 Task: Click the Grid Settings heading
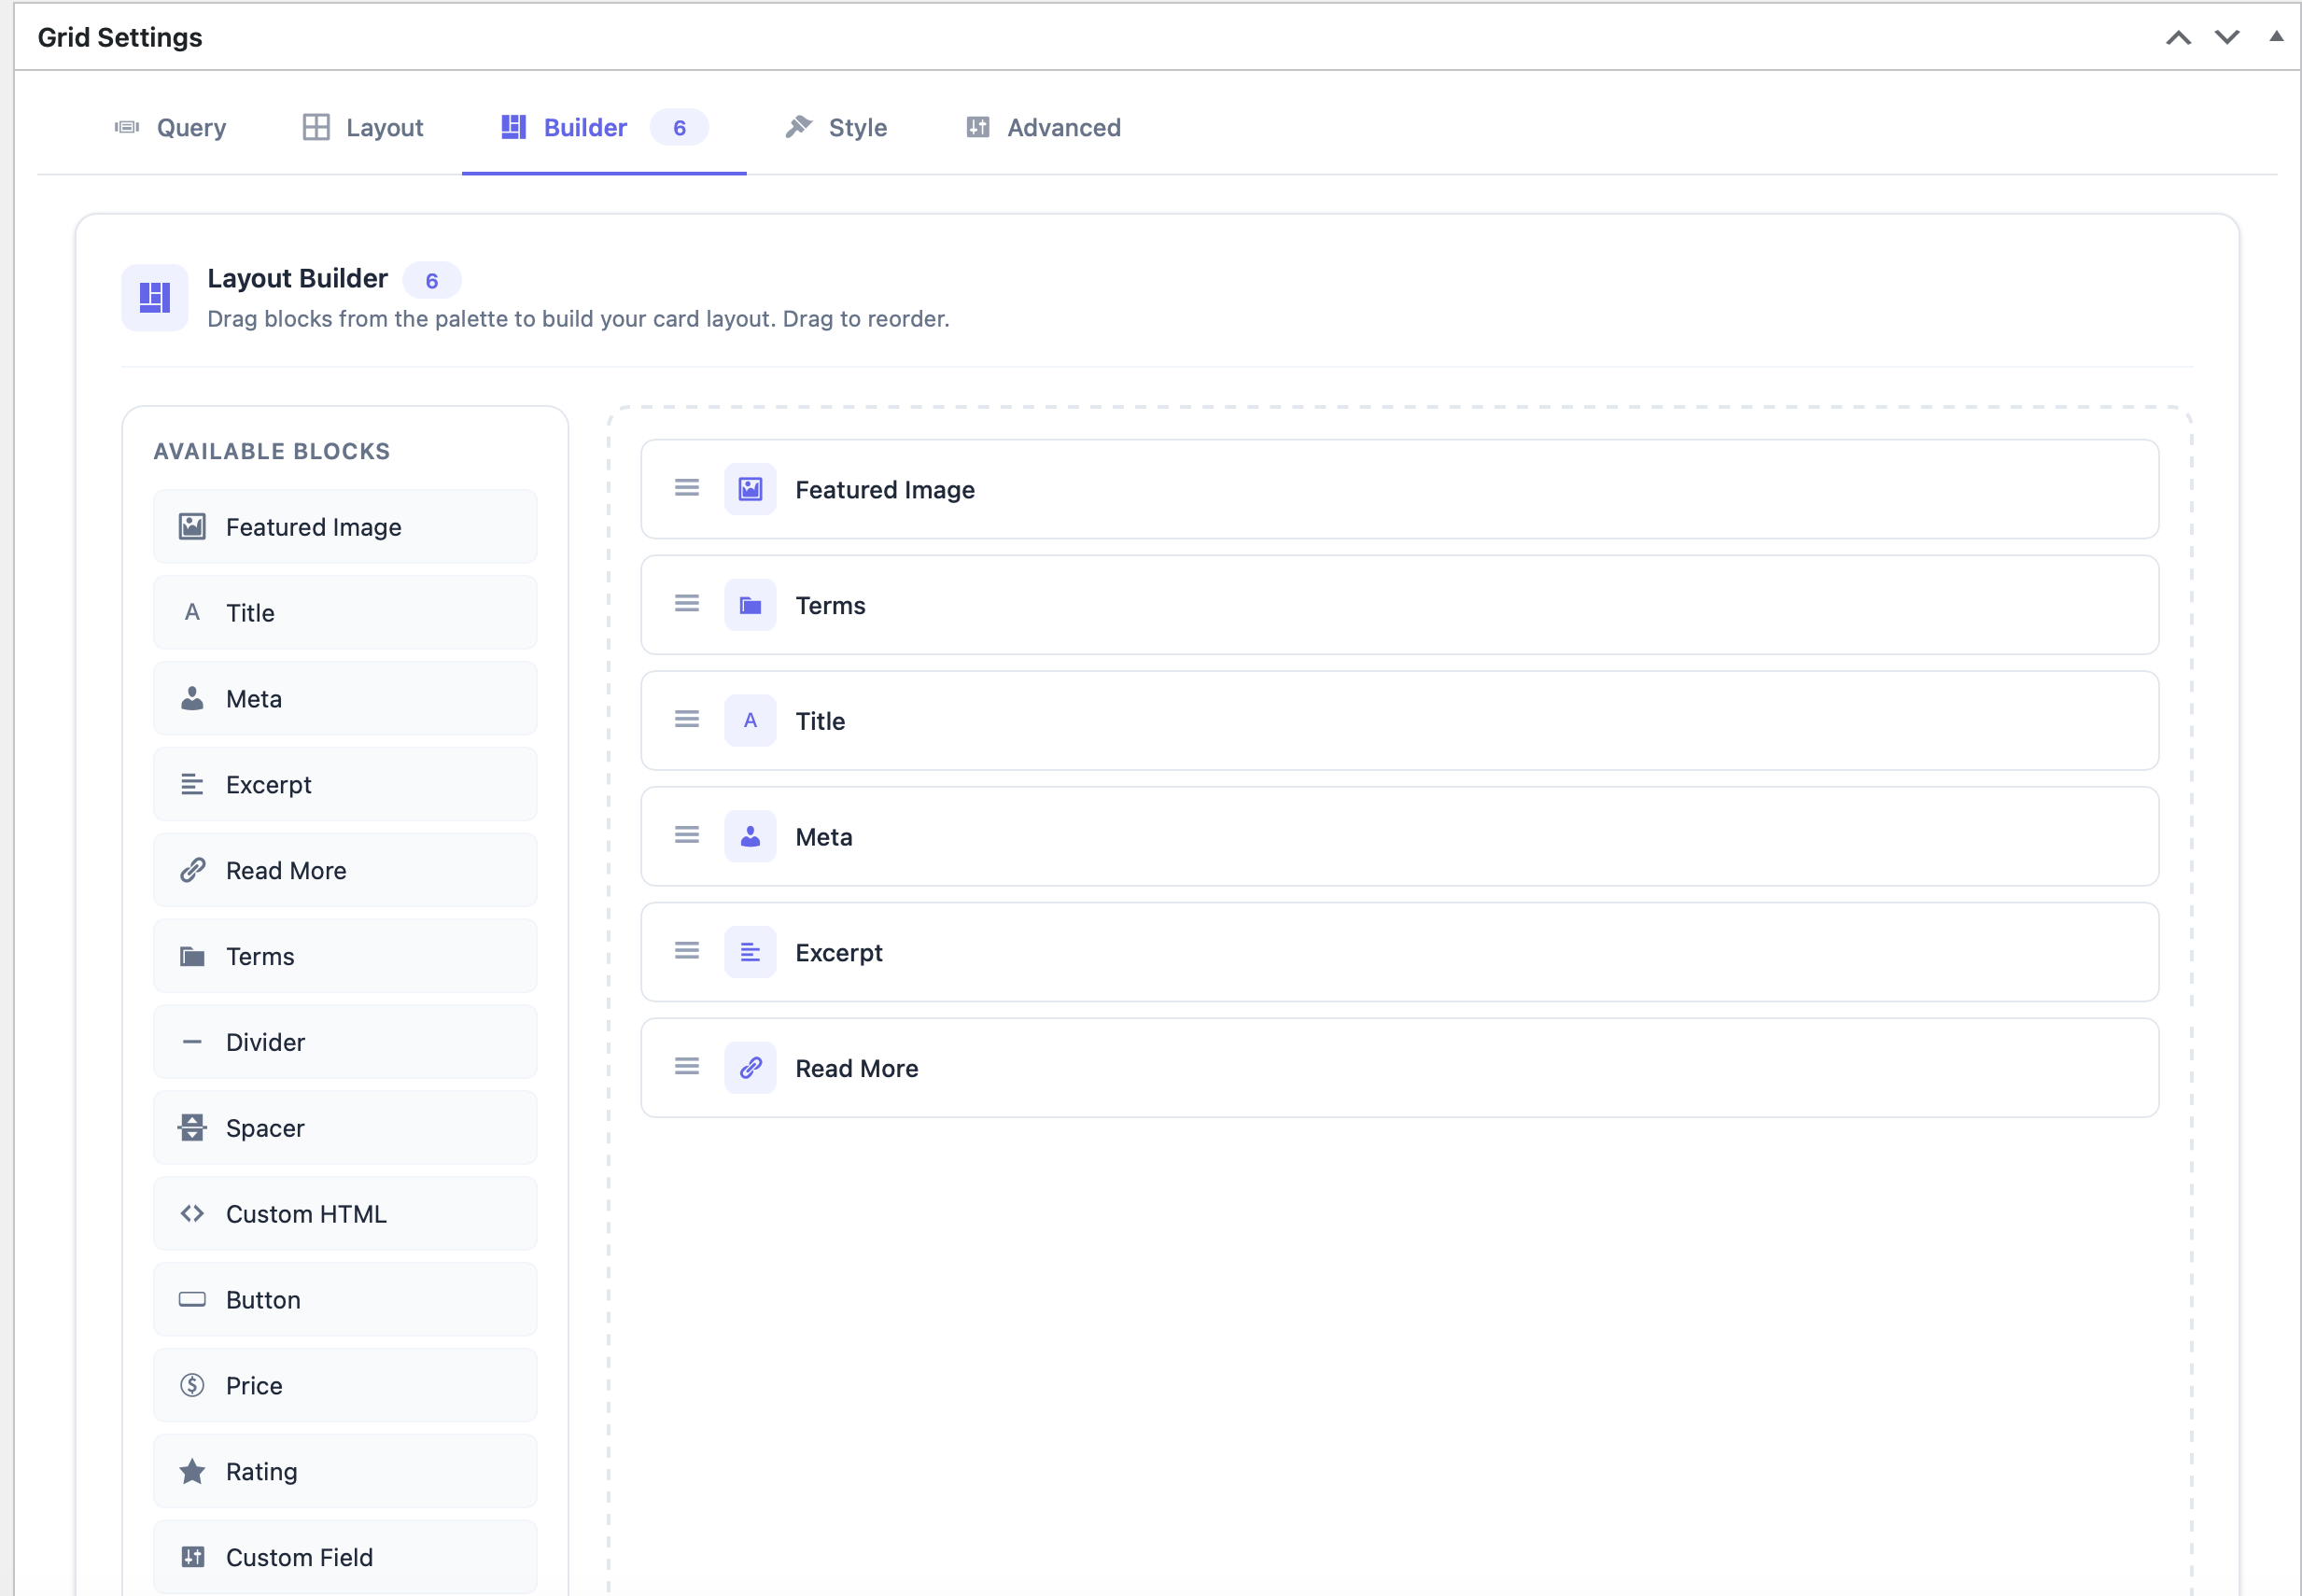pyautogui.click(x=120, y=37)
